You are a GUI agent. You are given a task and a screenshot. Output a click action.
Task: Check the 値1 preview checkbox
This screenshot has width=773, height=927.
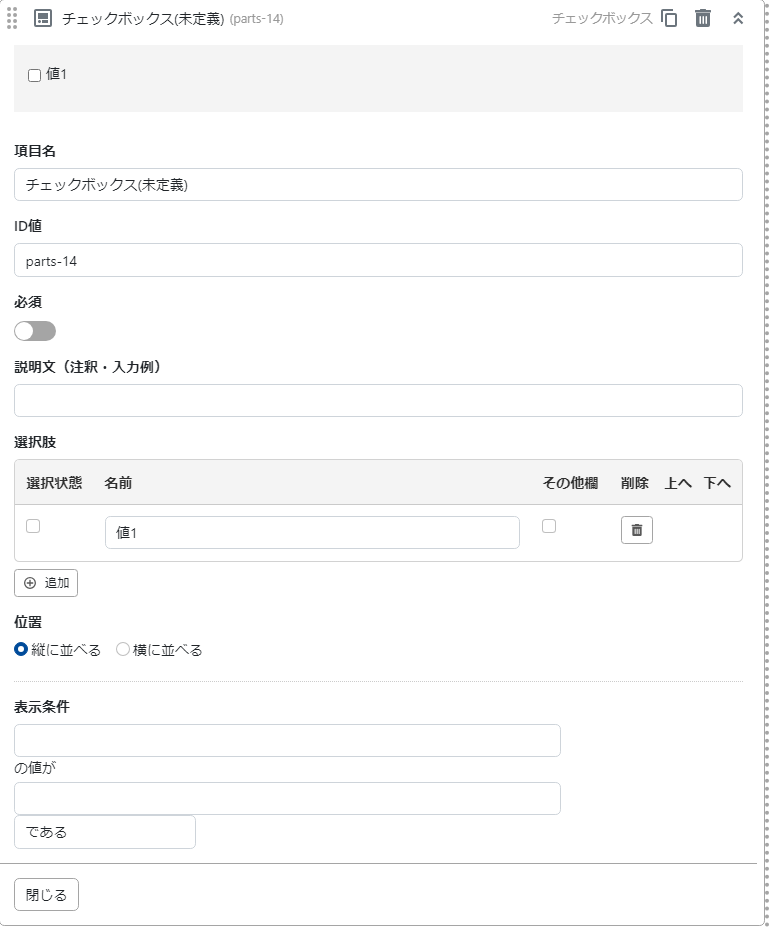[x=35, y=75]
